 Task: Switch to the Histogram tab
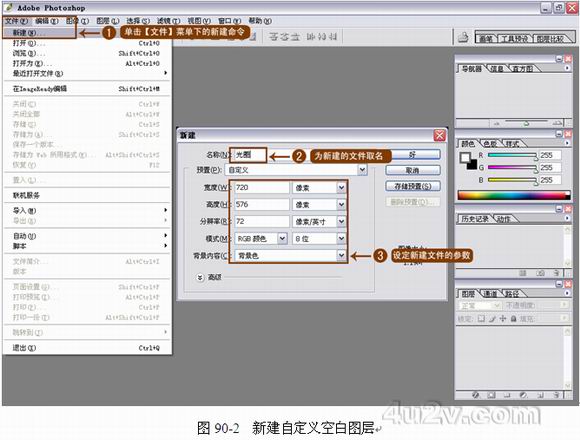coord(522,69)
